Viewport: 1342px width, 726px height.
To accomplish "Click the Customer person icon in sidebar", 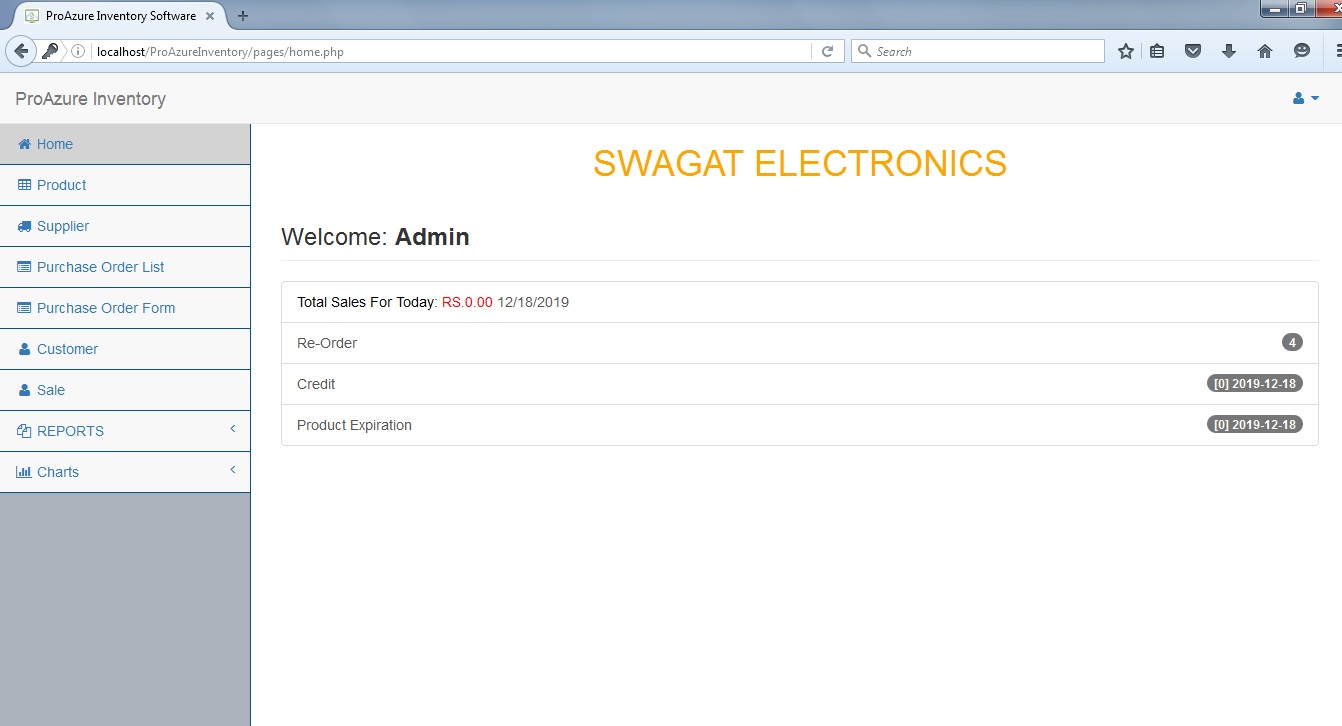I will [x=25, y=349].
